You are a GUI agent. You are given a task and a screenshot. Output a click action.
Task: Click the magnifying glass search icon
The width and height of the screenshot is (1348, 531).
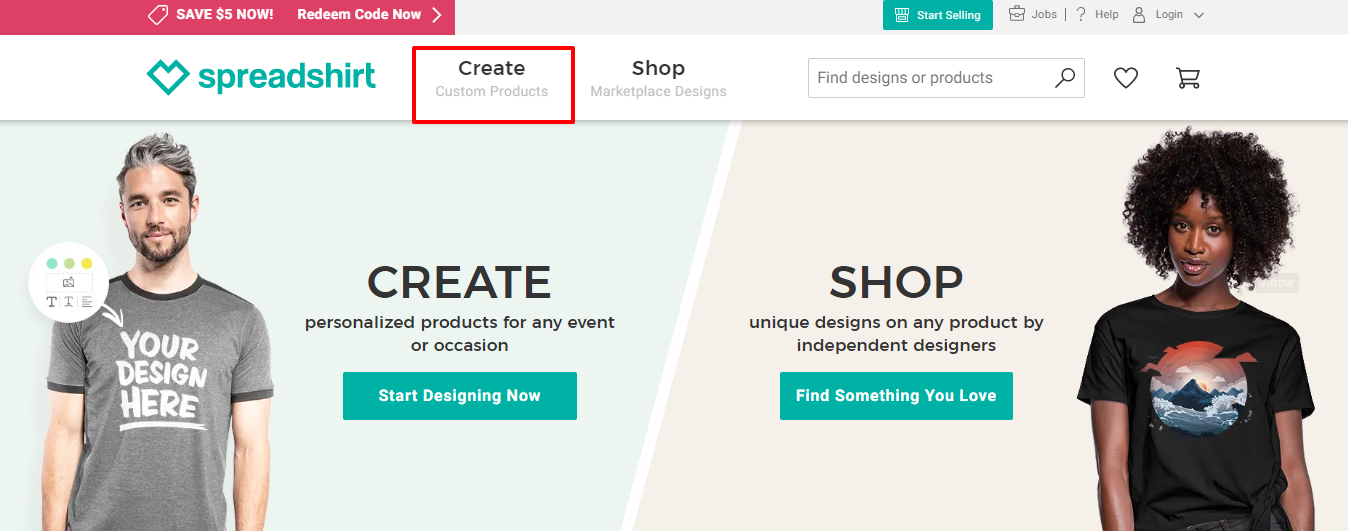coord(1065,77)
